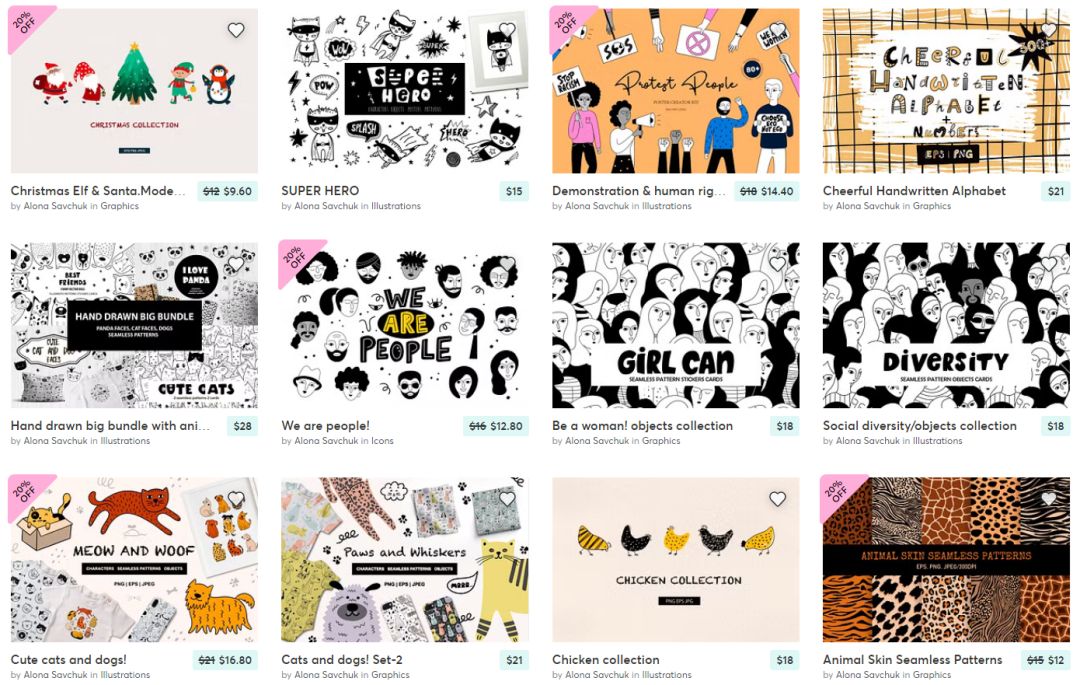
Task: Heart the Demonstration & human rights item
Action: coord(778,30)
